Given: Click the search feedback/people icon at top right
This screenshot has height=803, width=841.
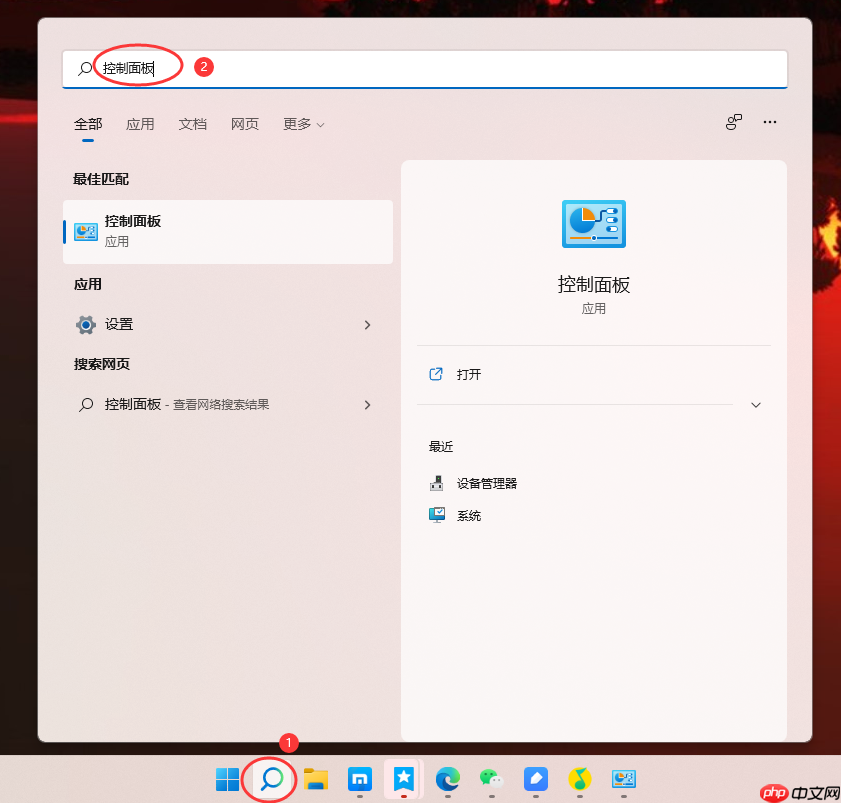Looking at the screenshot, I should pos(734,122).
